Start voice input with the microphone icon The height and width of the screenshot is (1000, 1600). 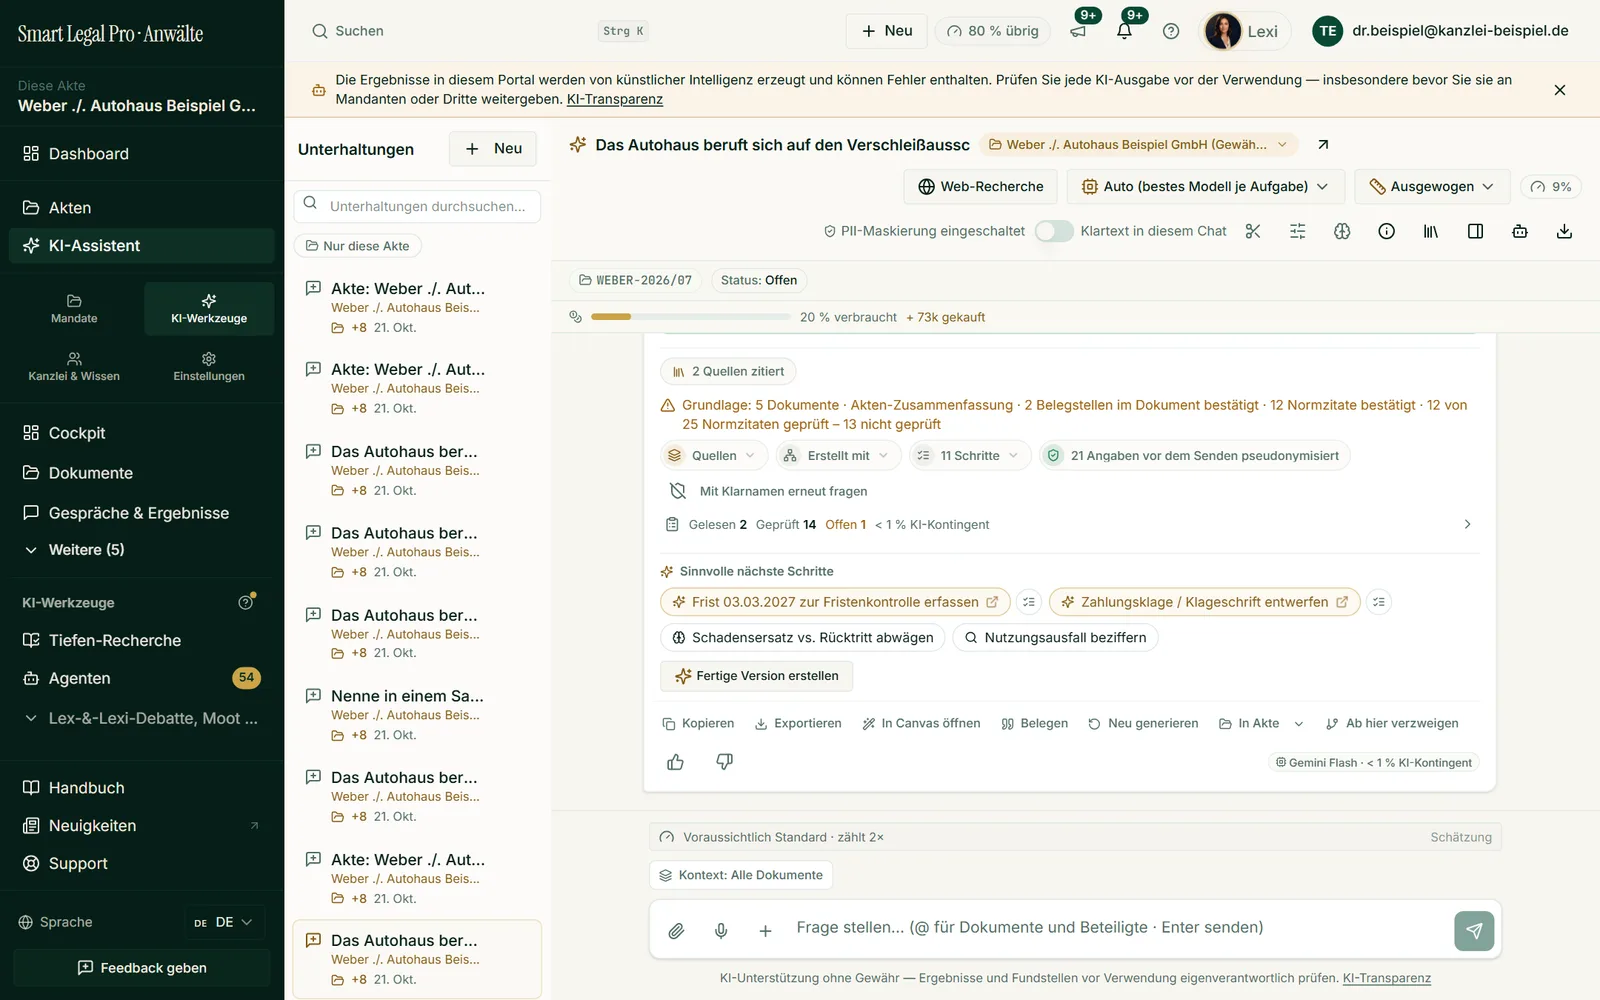(x=721, y=931)
